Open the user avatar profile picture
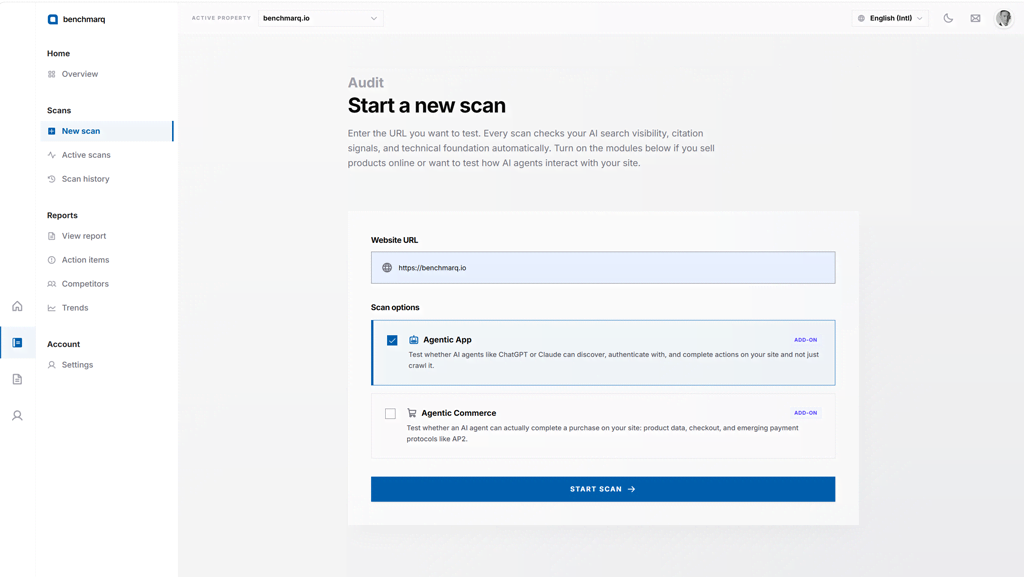Screen dimensions: 1024x577 1003,18
